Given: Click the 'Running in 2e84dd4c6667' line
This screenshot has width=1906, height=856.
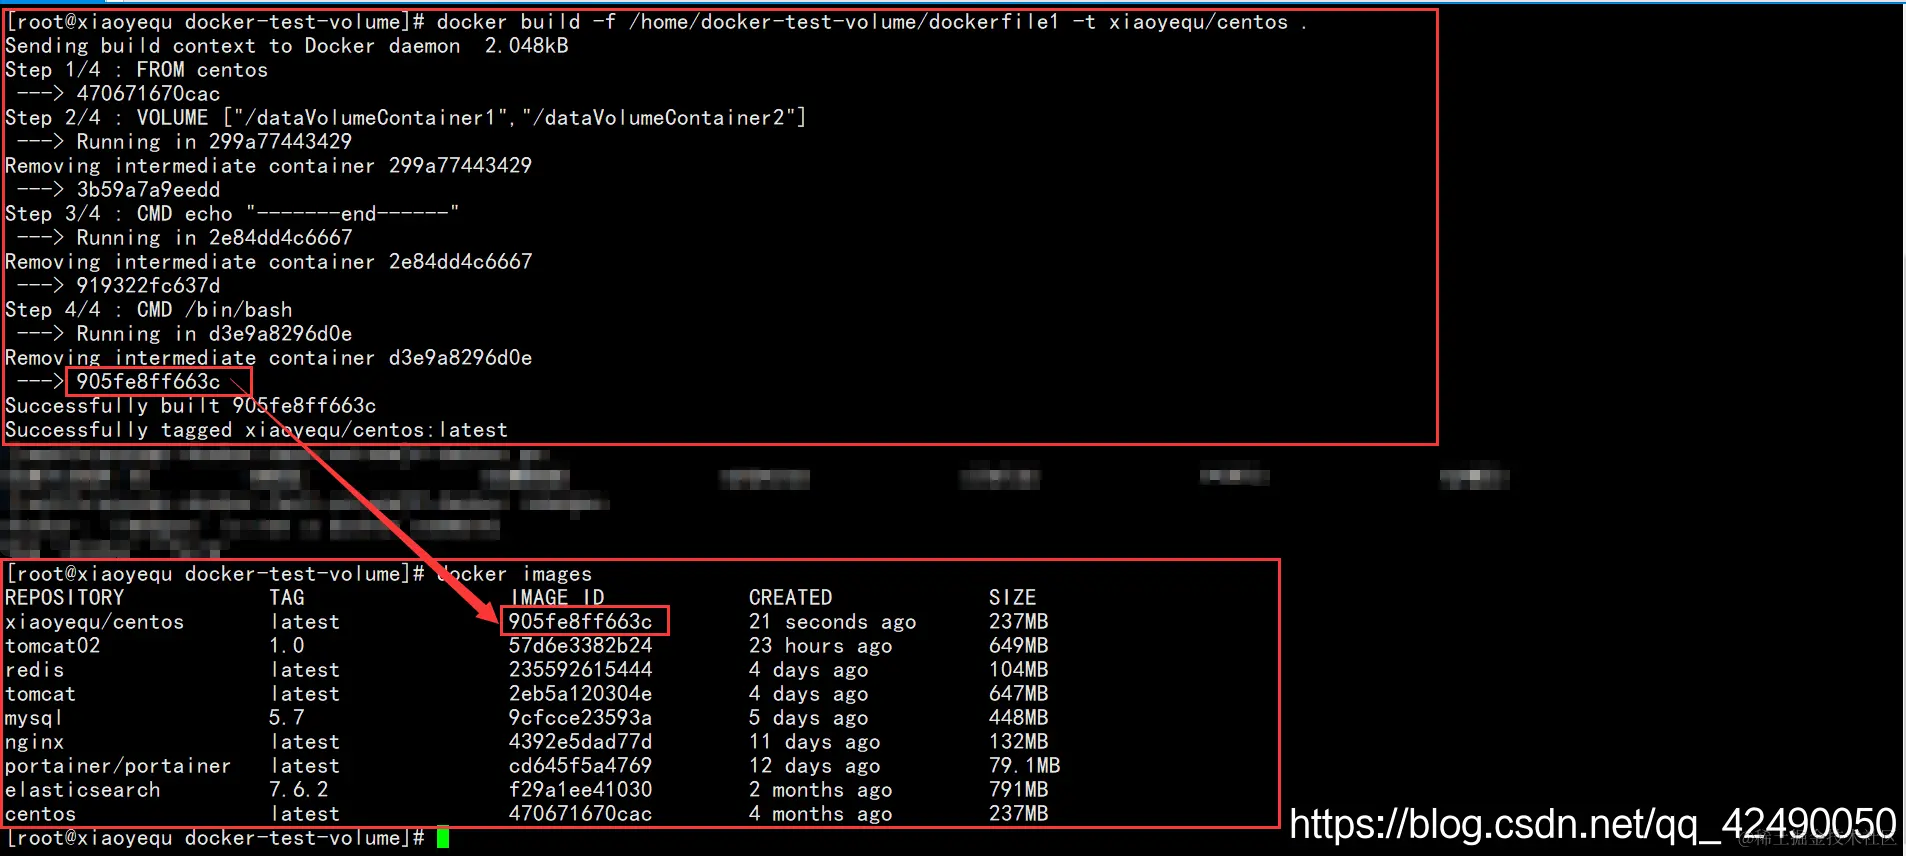Looking at the screenshot, I should click(x=214, y=238).
